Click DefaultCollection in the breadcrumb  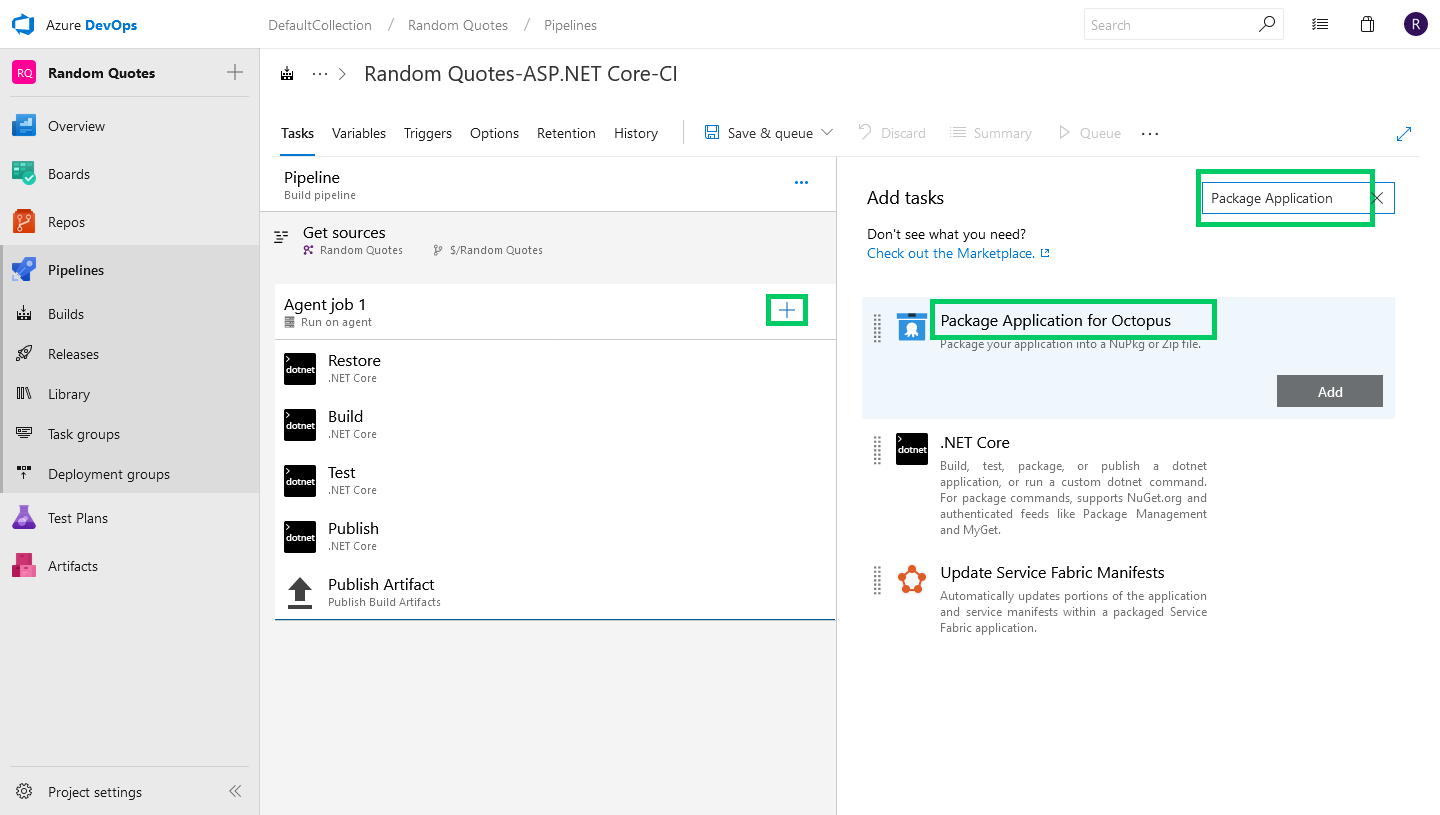[320, 25]
